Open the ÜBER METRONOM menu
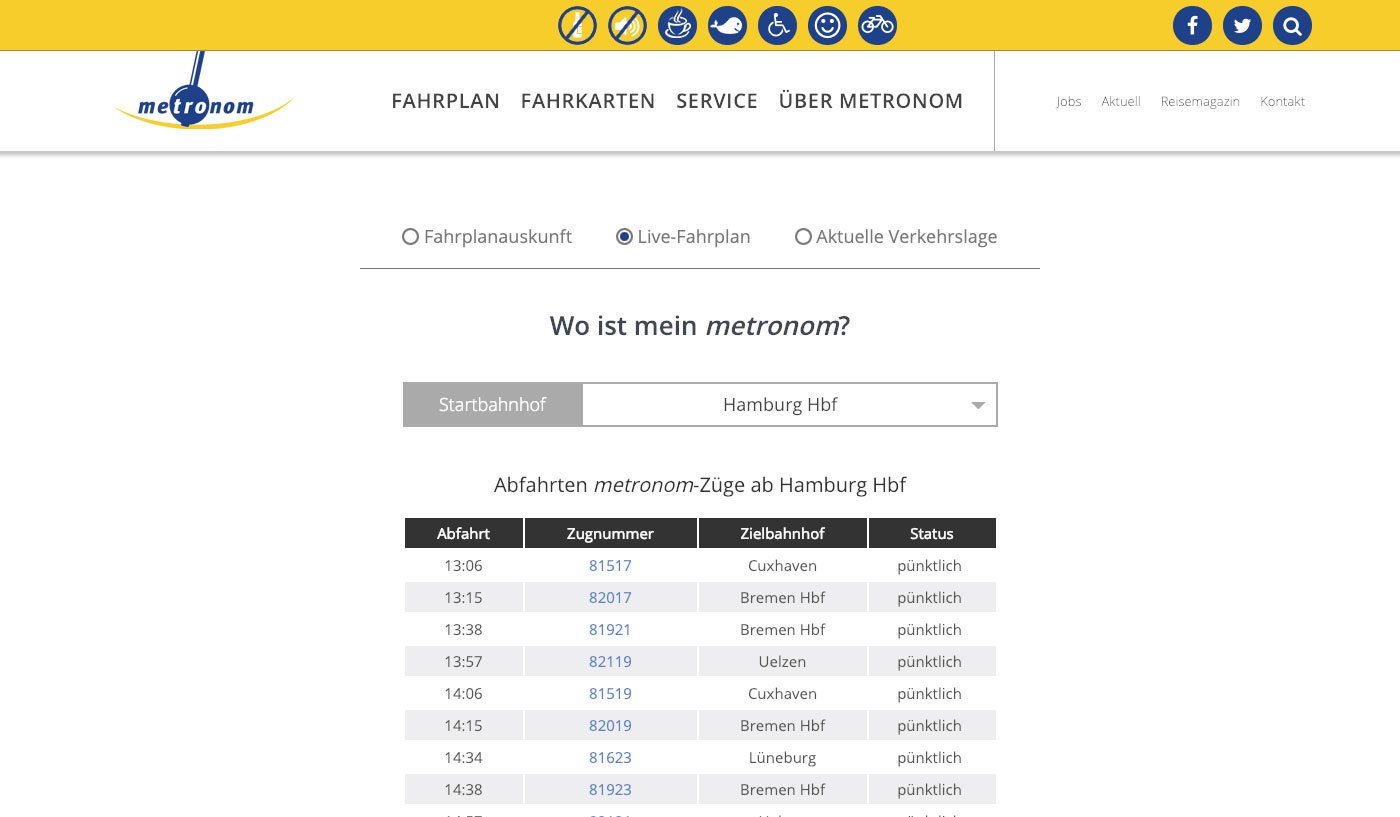1400x817 pixels. [x=871, y=101]
